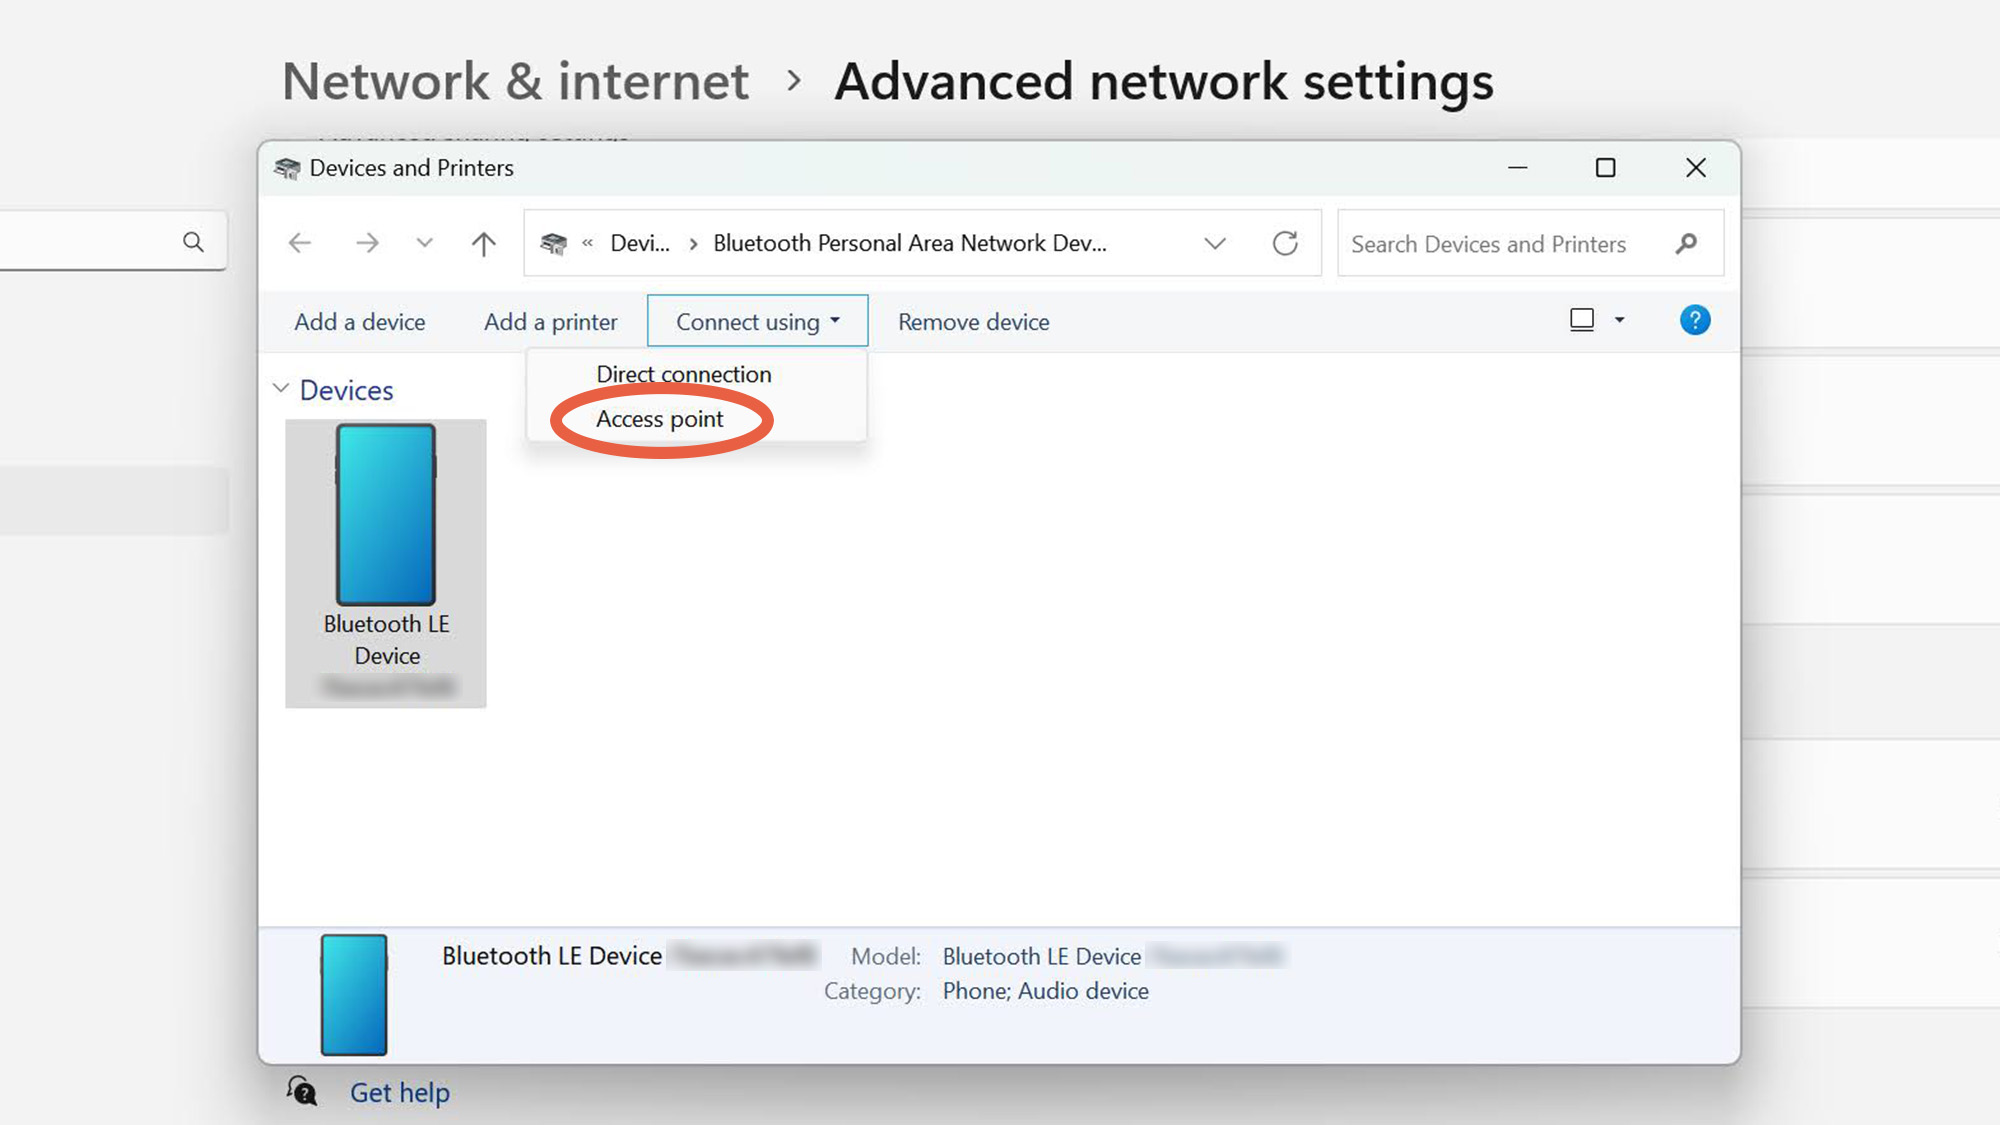This screenshot has width=2000, height=1125.
Task: Click the search magnifier in Devices search box
Action: coord(1686,243)
